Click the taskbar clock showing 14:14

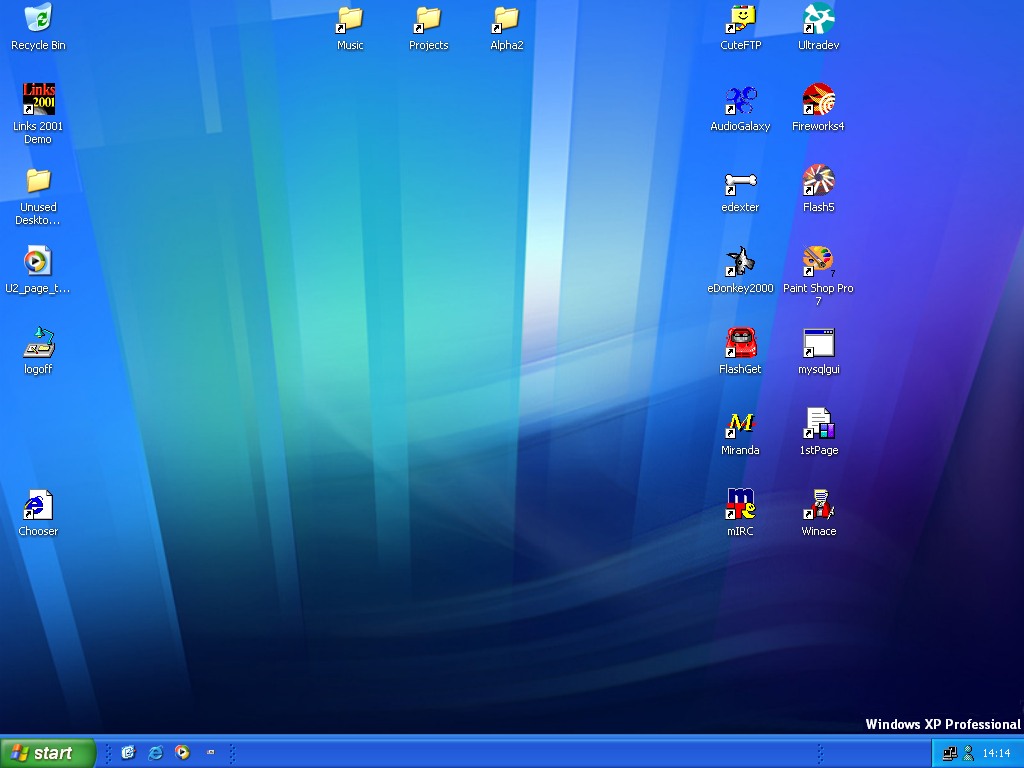[996, 753]
